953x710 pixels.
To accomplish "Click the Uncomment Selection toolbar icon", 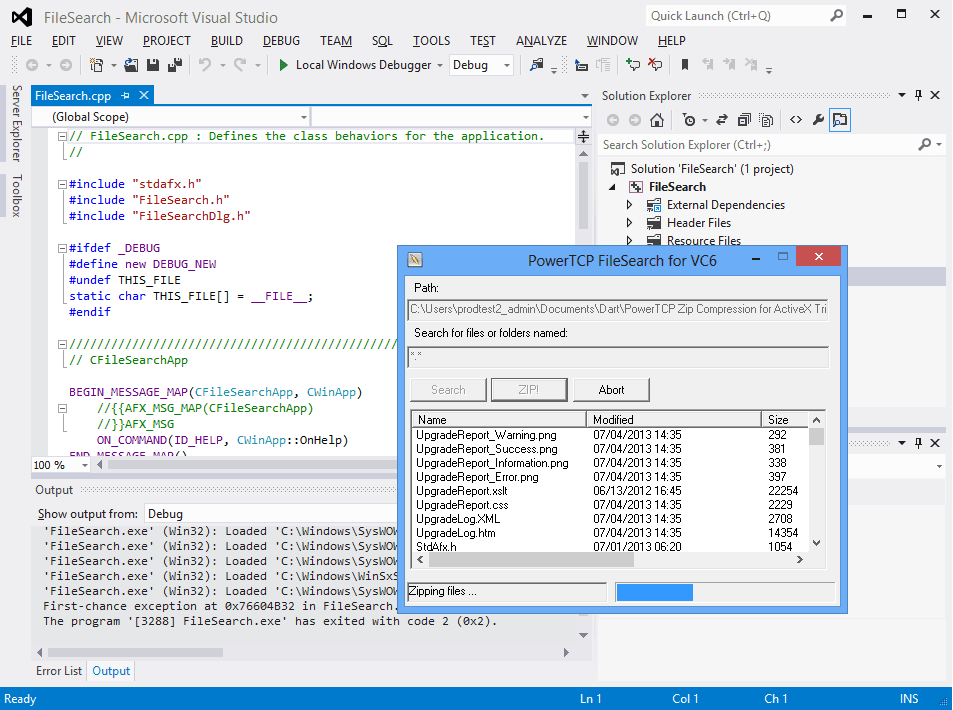I will point(655,64).
